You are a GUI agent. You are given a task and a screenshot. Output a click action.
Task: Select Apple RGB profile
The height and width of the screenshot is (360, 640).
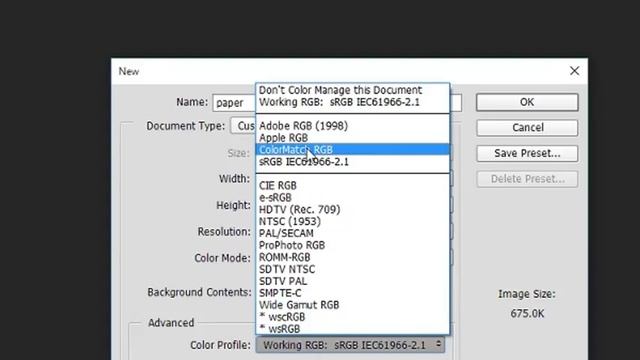353,138
